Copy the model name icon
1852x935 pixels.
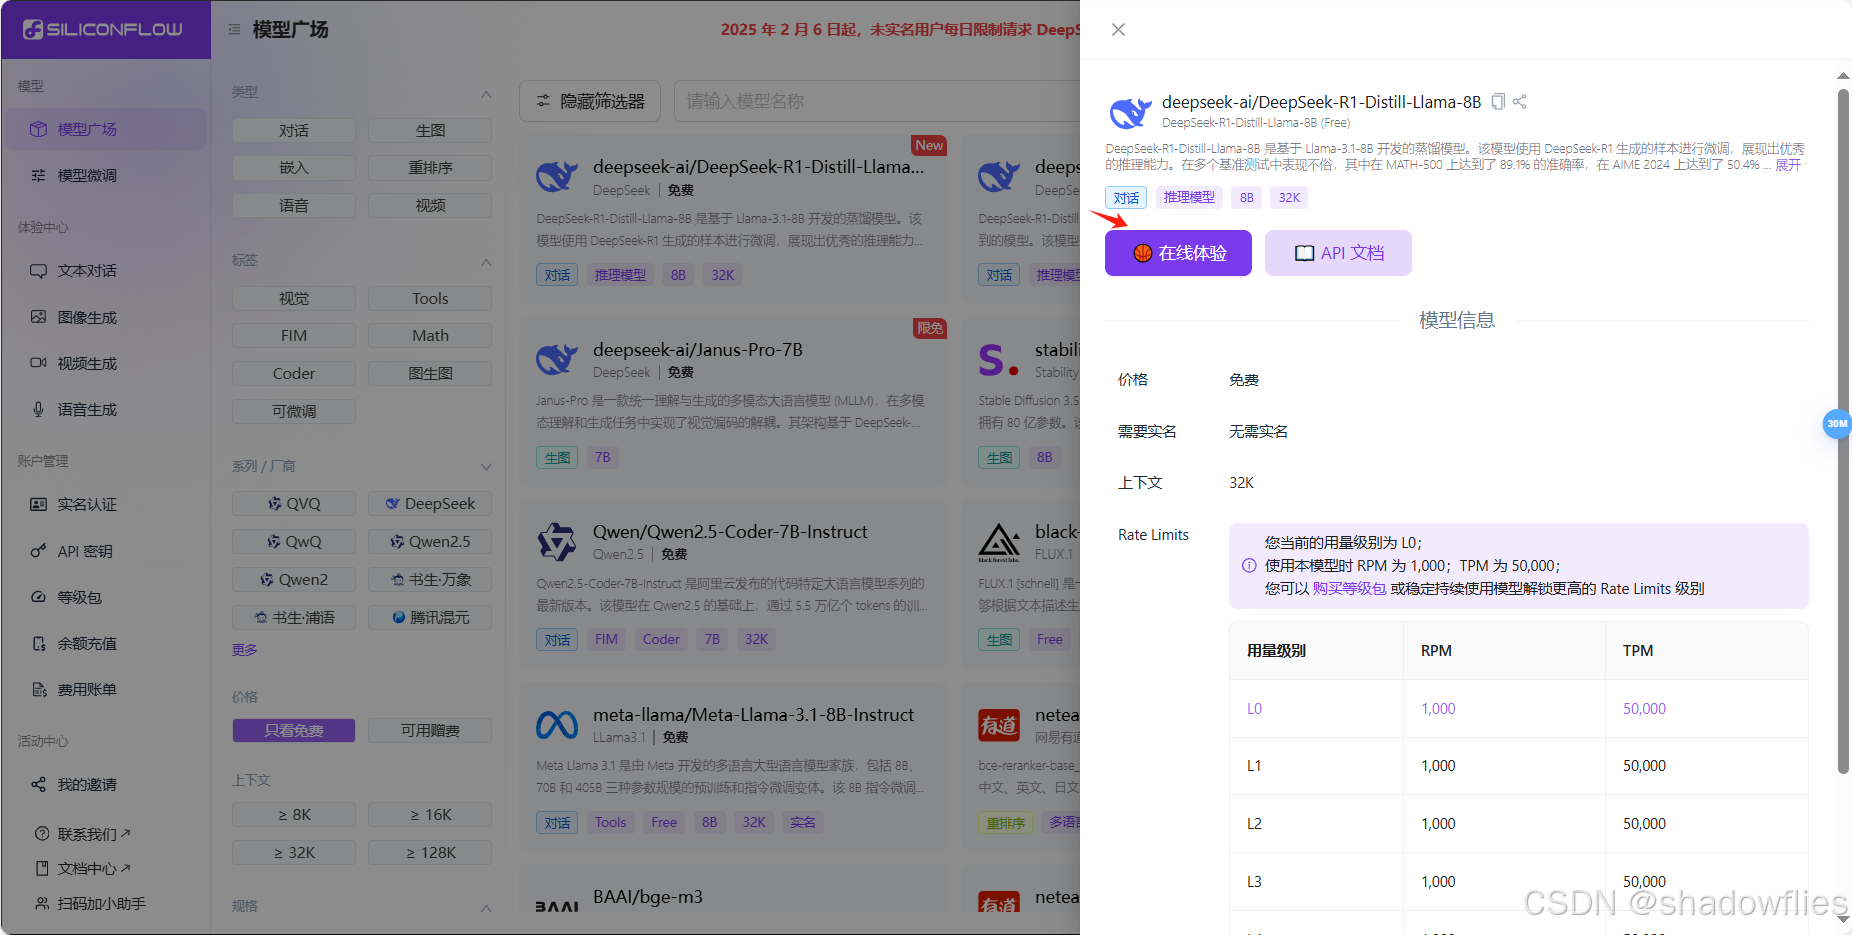1498,101
